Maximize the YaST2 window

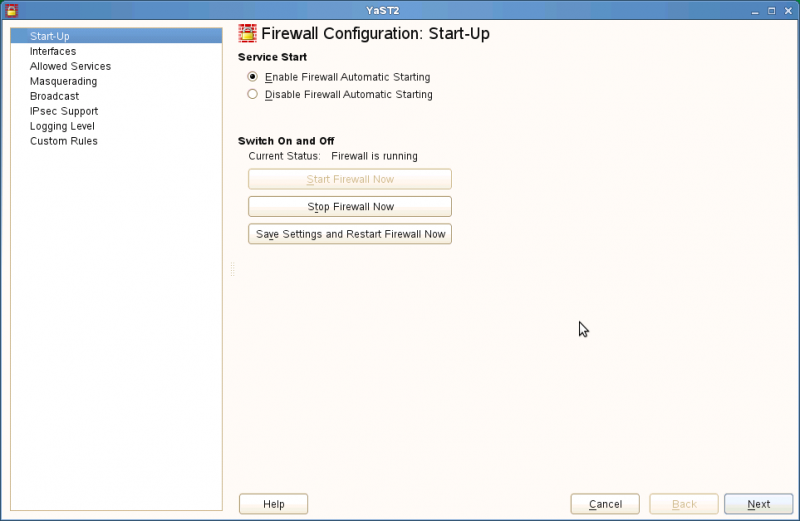click(771, 11)
